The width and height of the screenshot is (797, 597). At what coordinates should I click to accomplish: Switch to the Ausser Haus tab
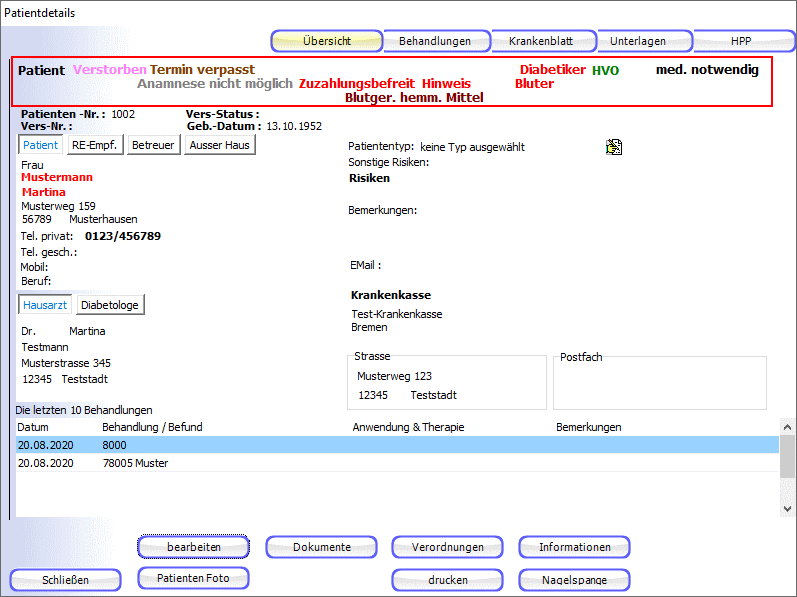tap(219, 145)
